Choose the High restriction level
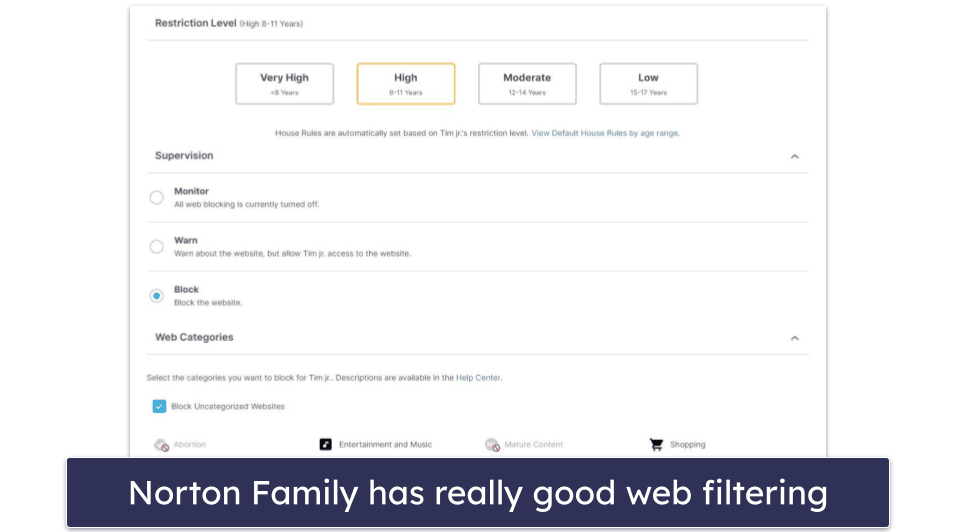Screen dimensions: 957x532 [406, 84]
